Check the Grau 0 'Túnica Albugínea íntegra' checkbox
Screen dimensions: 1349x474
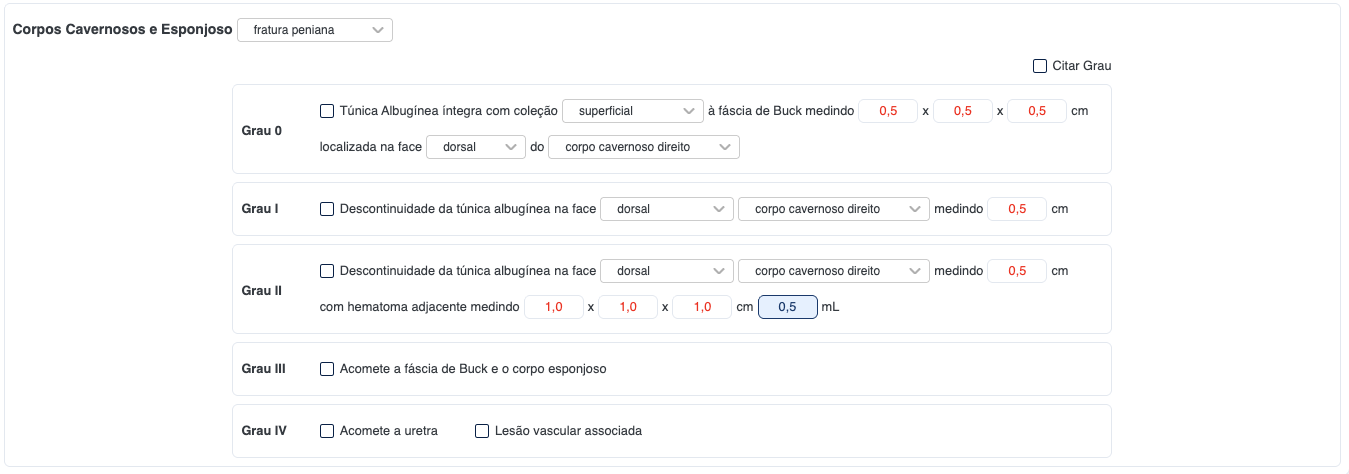click(x=327, y=111)
